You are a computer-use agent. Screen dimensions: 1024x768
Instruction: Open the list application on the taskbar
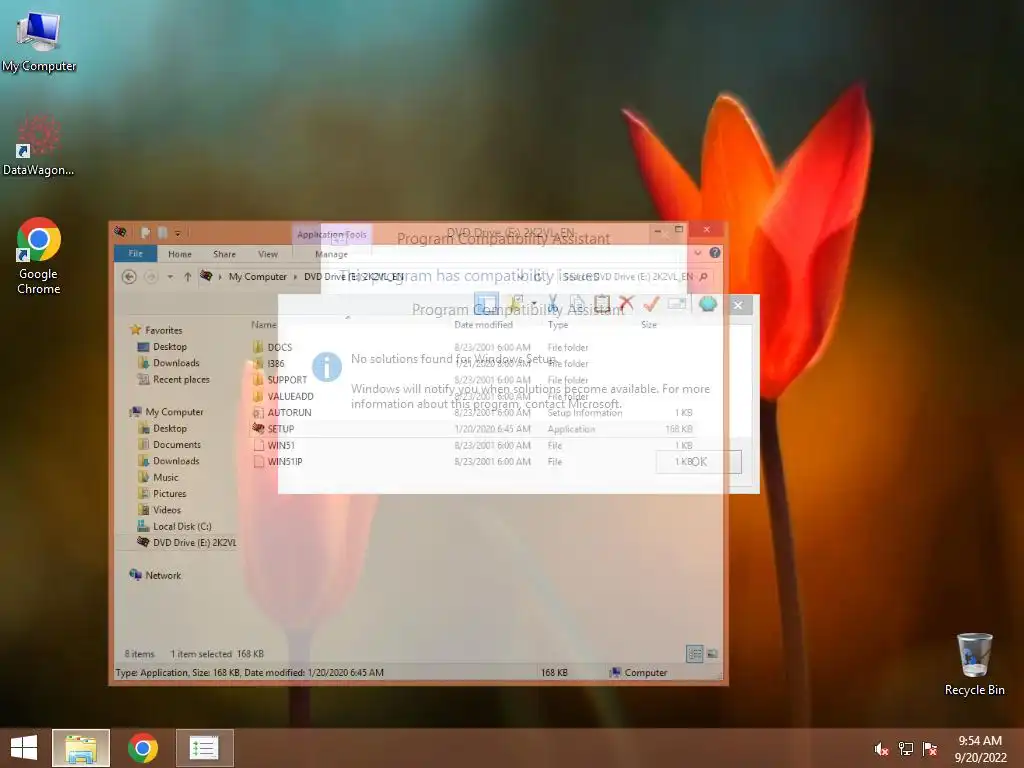coord(204,748)
